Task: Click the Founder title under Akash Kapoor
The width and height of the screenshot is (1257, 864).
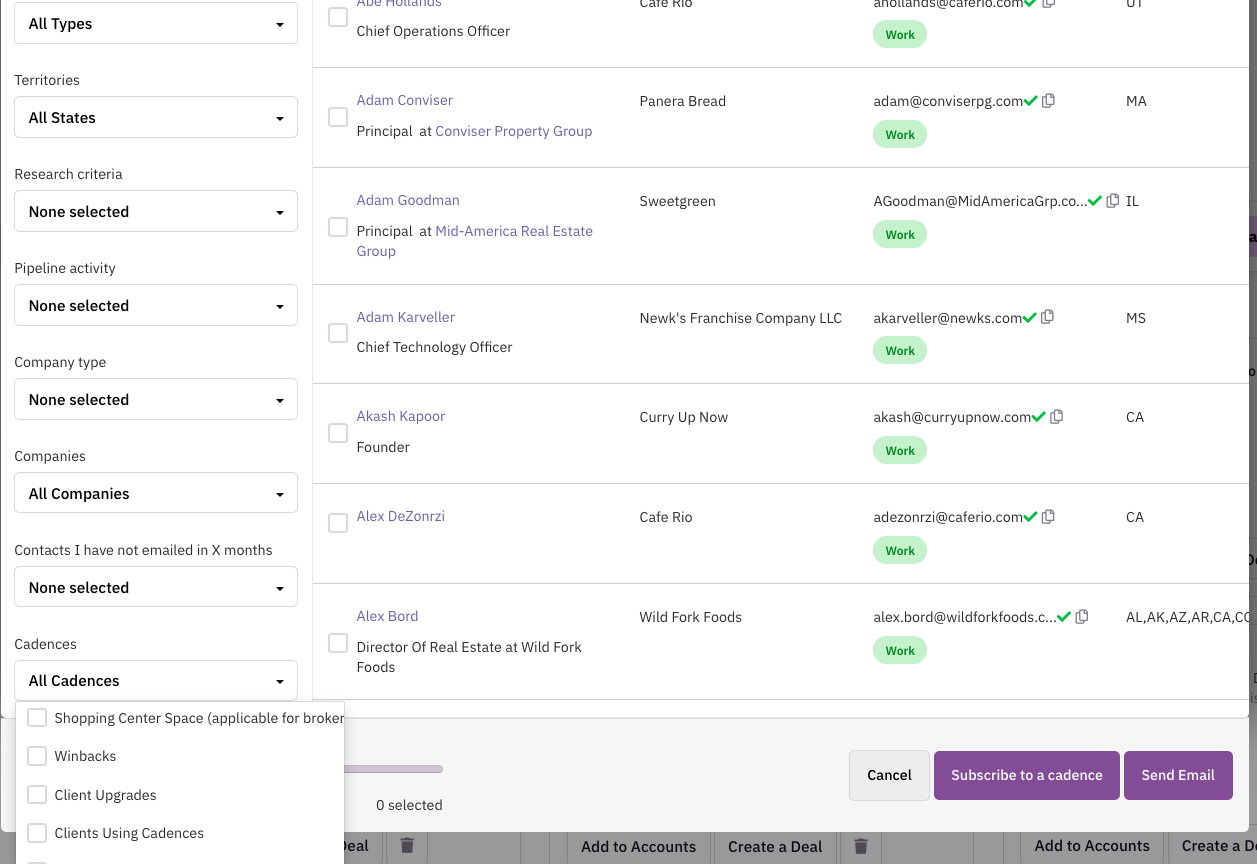Action: coord(383,447)
